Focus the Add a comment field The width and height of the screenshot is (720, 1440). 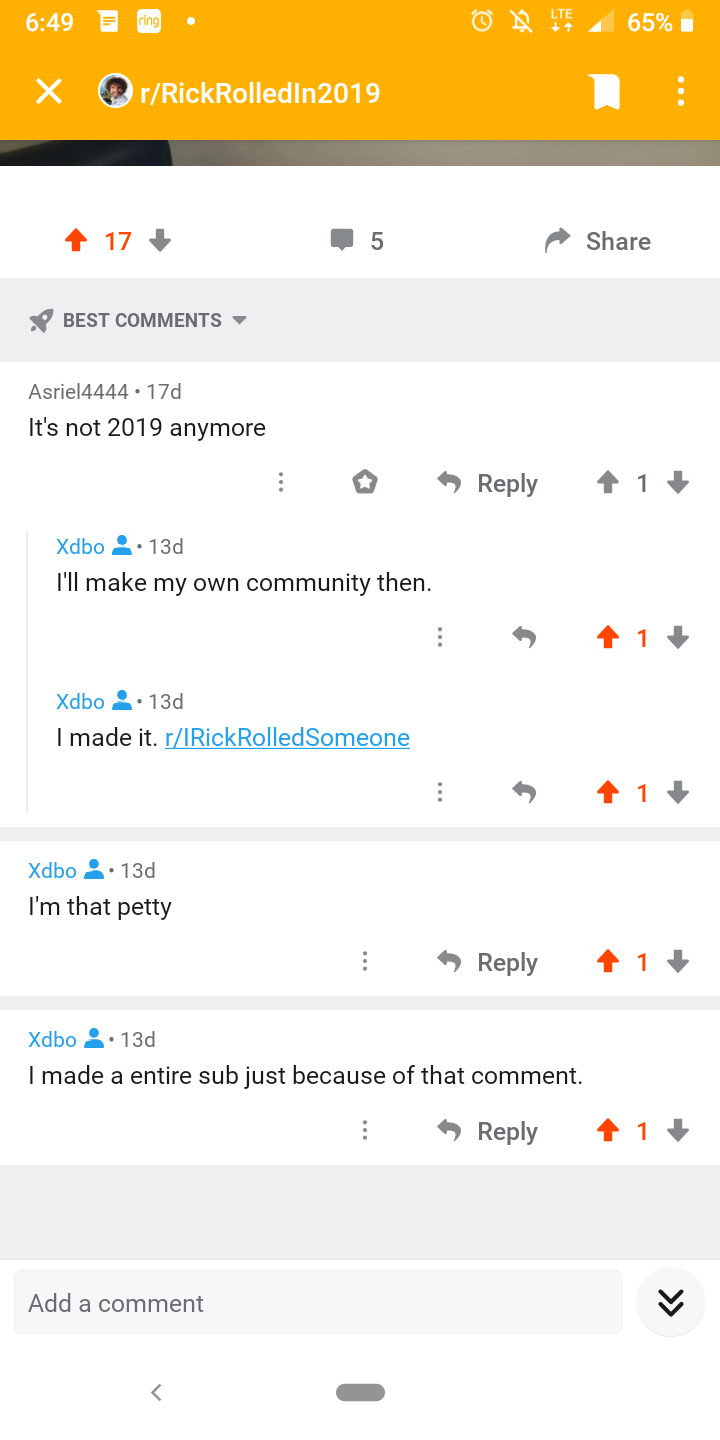[318, 1302]
